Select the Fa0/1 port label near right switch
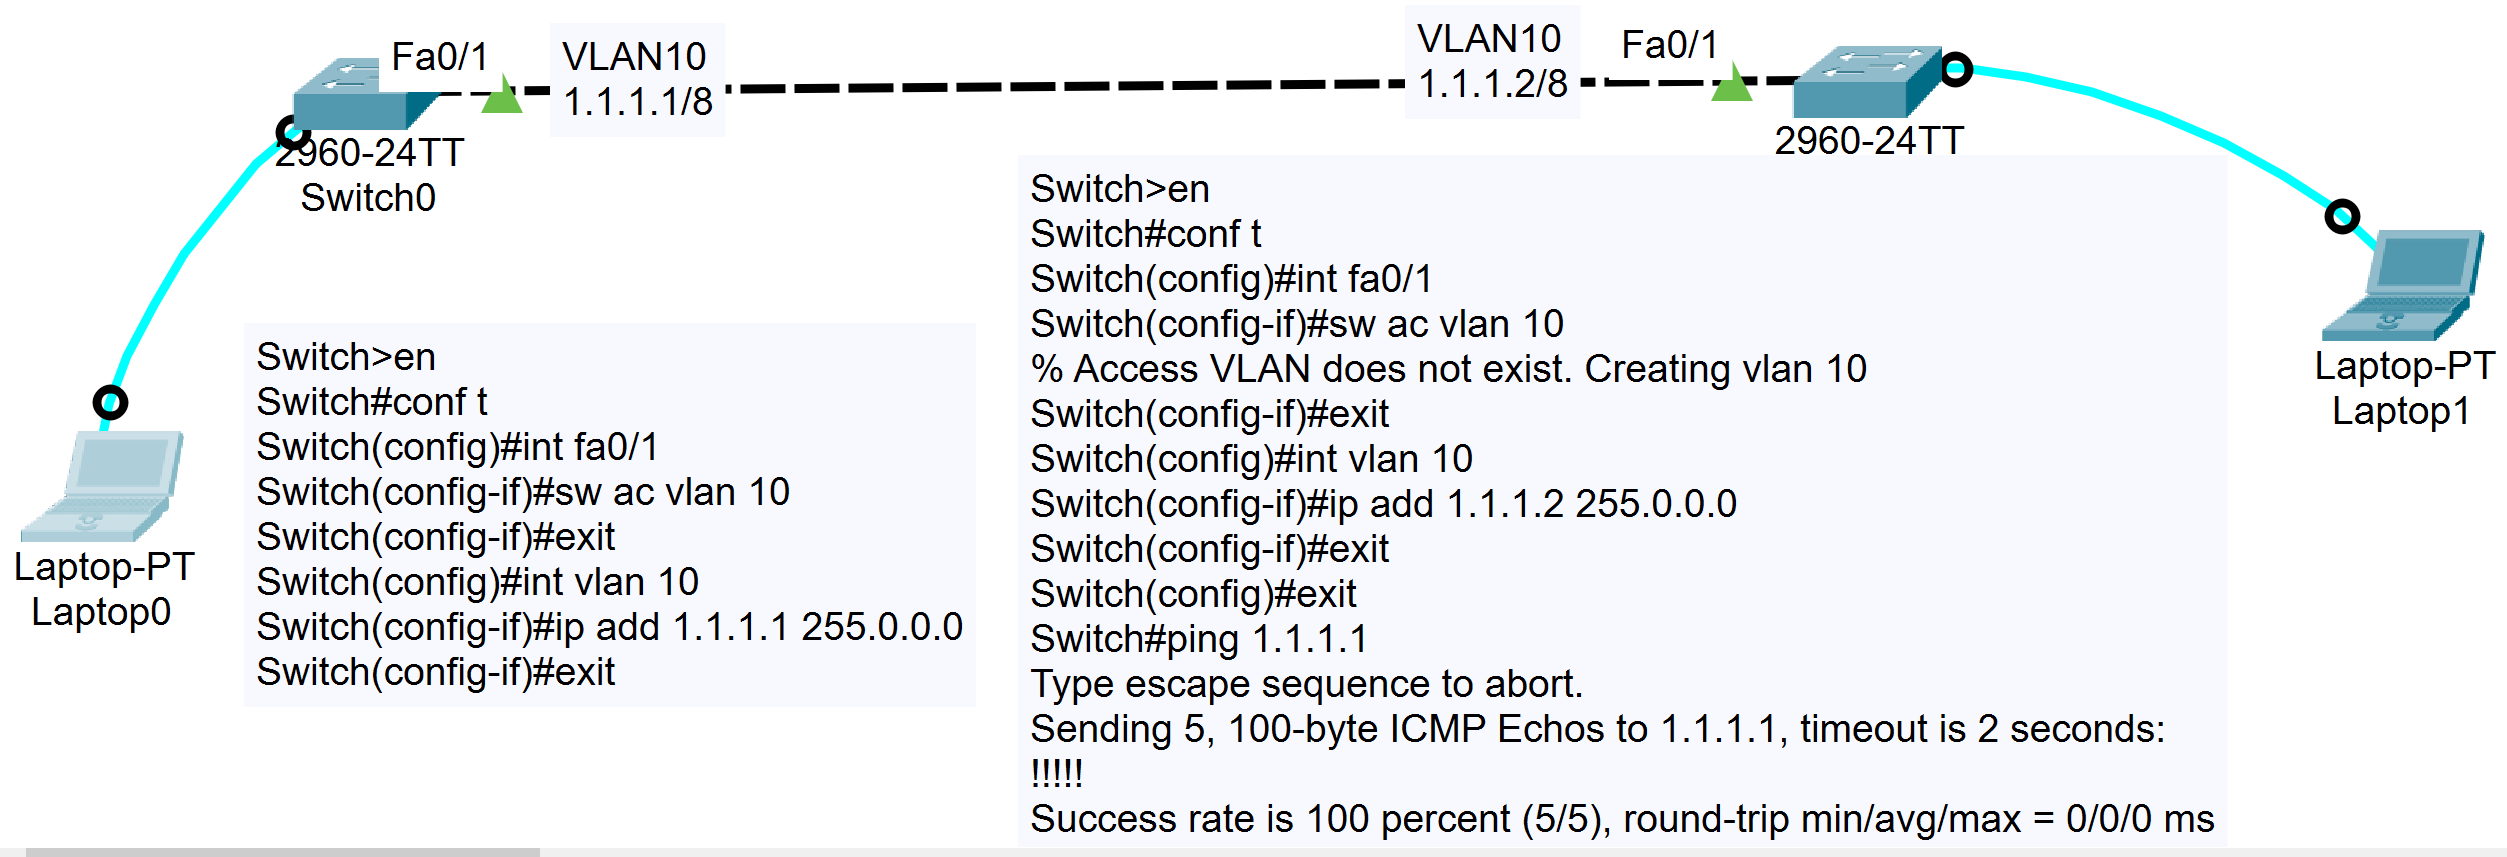The height and width of the screenshot is (857, 2507). pos(1669,45)
